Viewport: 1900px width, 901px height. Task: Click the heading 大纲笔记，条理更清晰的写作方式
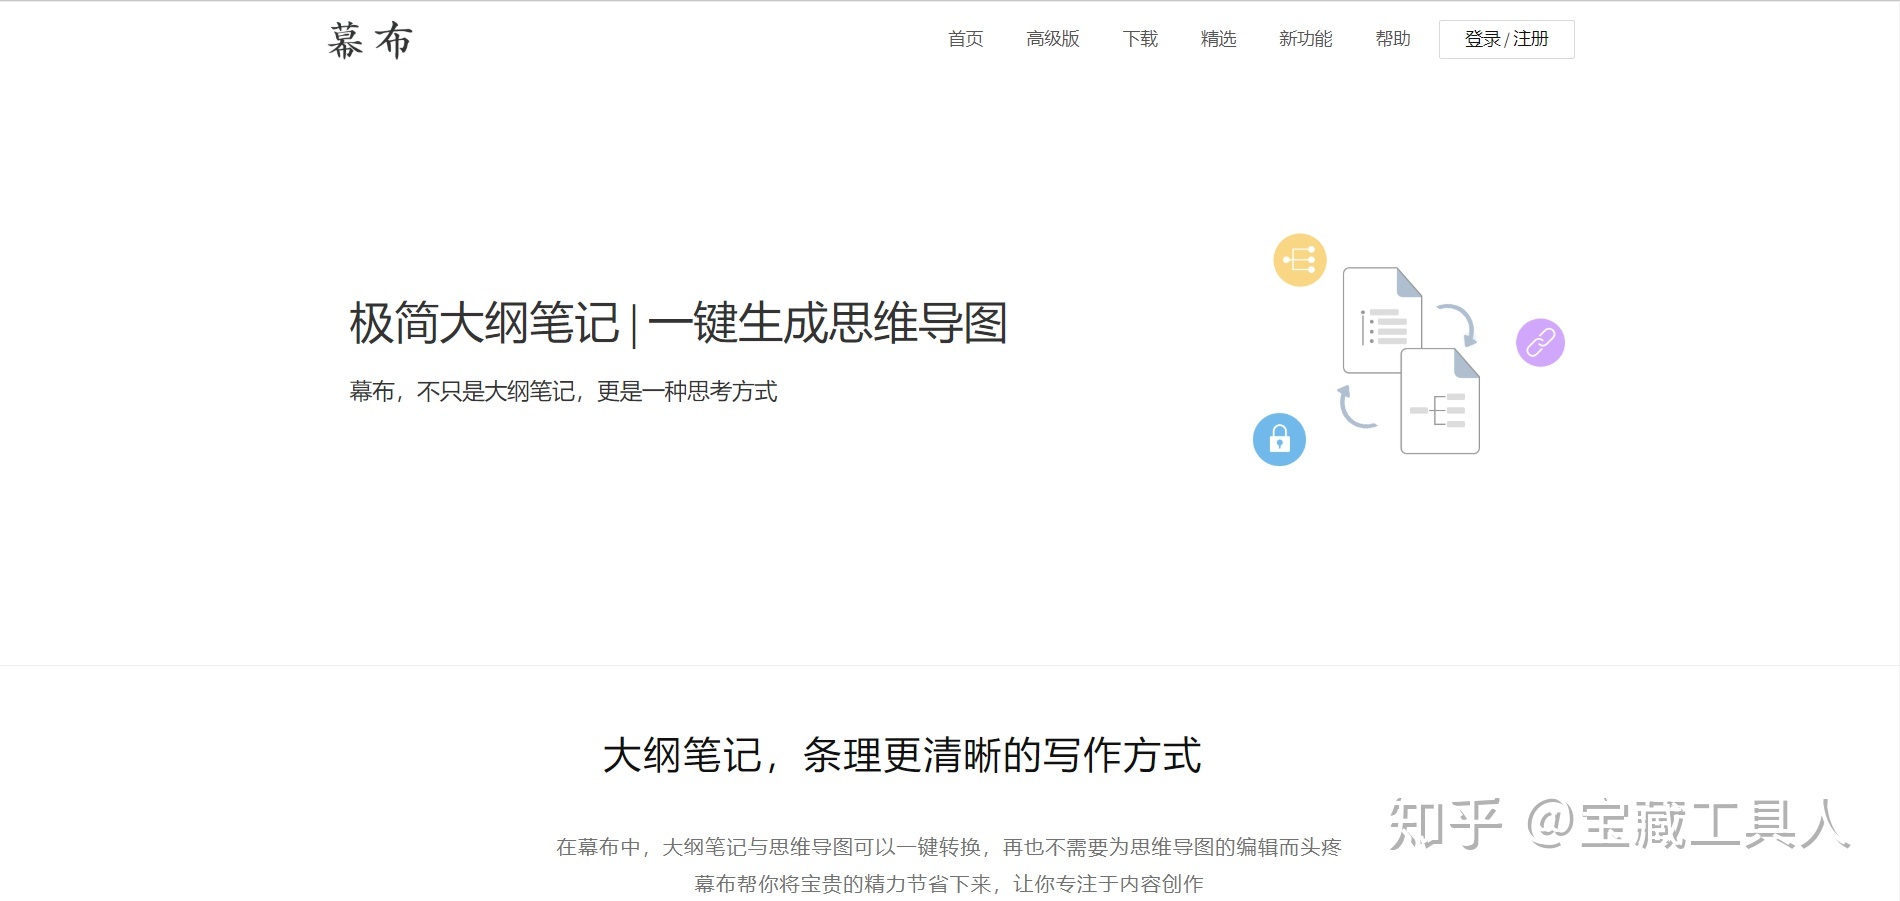click(x=901, y=756)
